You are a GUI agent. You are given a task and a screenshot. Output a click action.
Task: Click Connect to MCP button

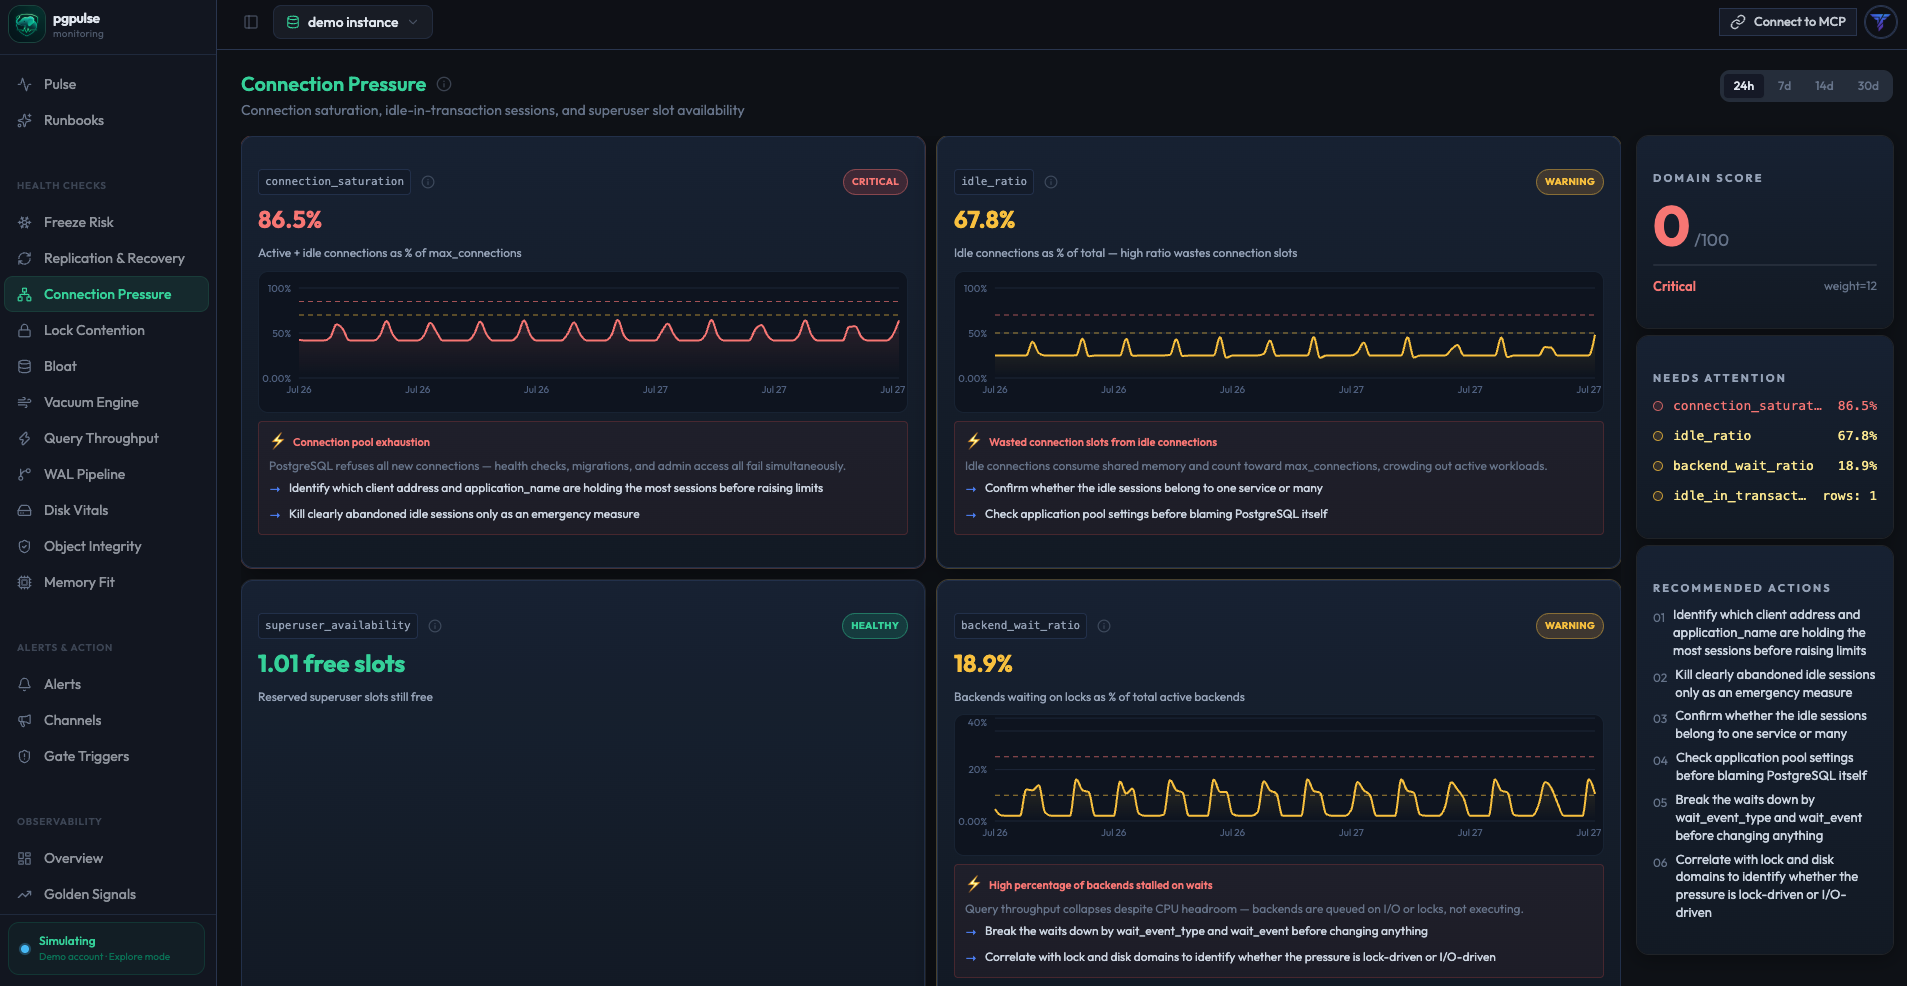pos(1788,22)
